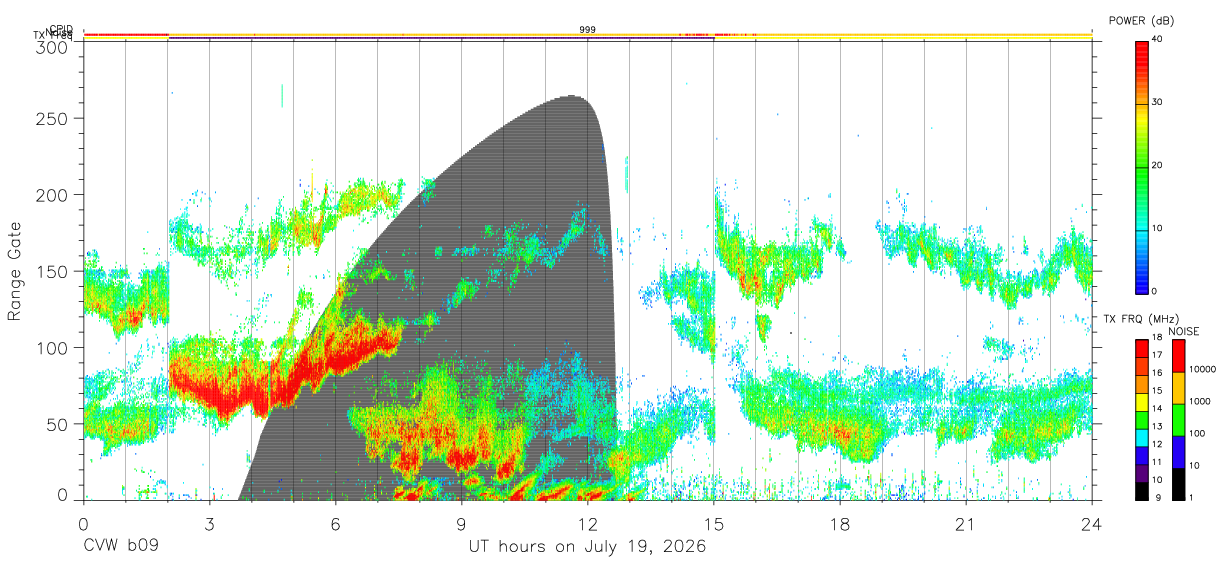Click the 50 tick on Range Gate axis
The height and width of the screenshot is (567, 1228).
tap(58, 424)
